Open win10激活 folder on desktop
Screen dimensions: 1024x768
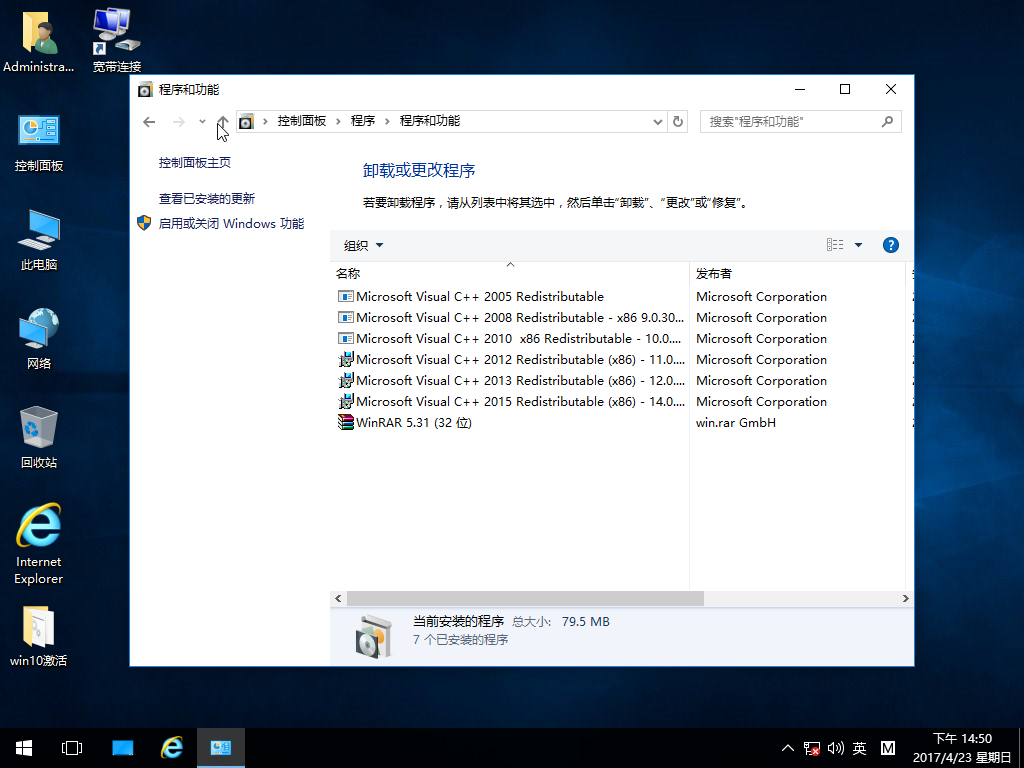click(x=39, y=637)
